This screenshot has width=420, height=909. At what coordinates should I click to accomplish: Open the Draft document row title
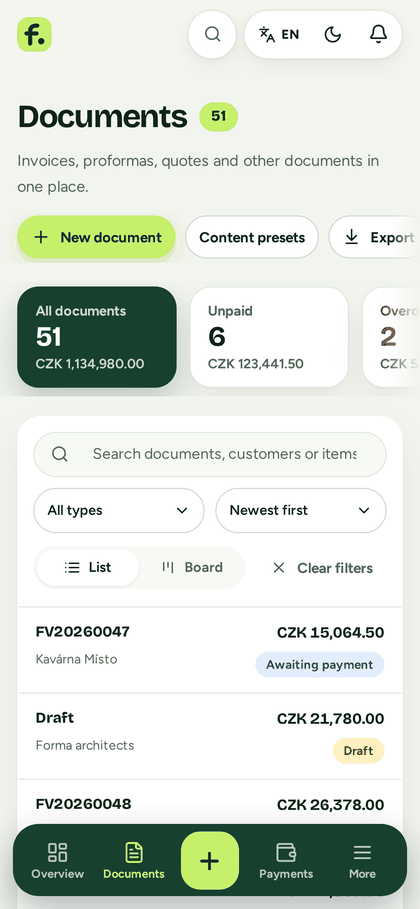click(55, 718)
